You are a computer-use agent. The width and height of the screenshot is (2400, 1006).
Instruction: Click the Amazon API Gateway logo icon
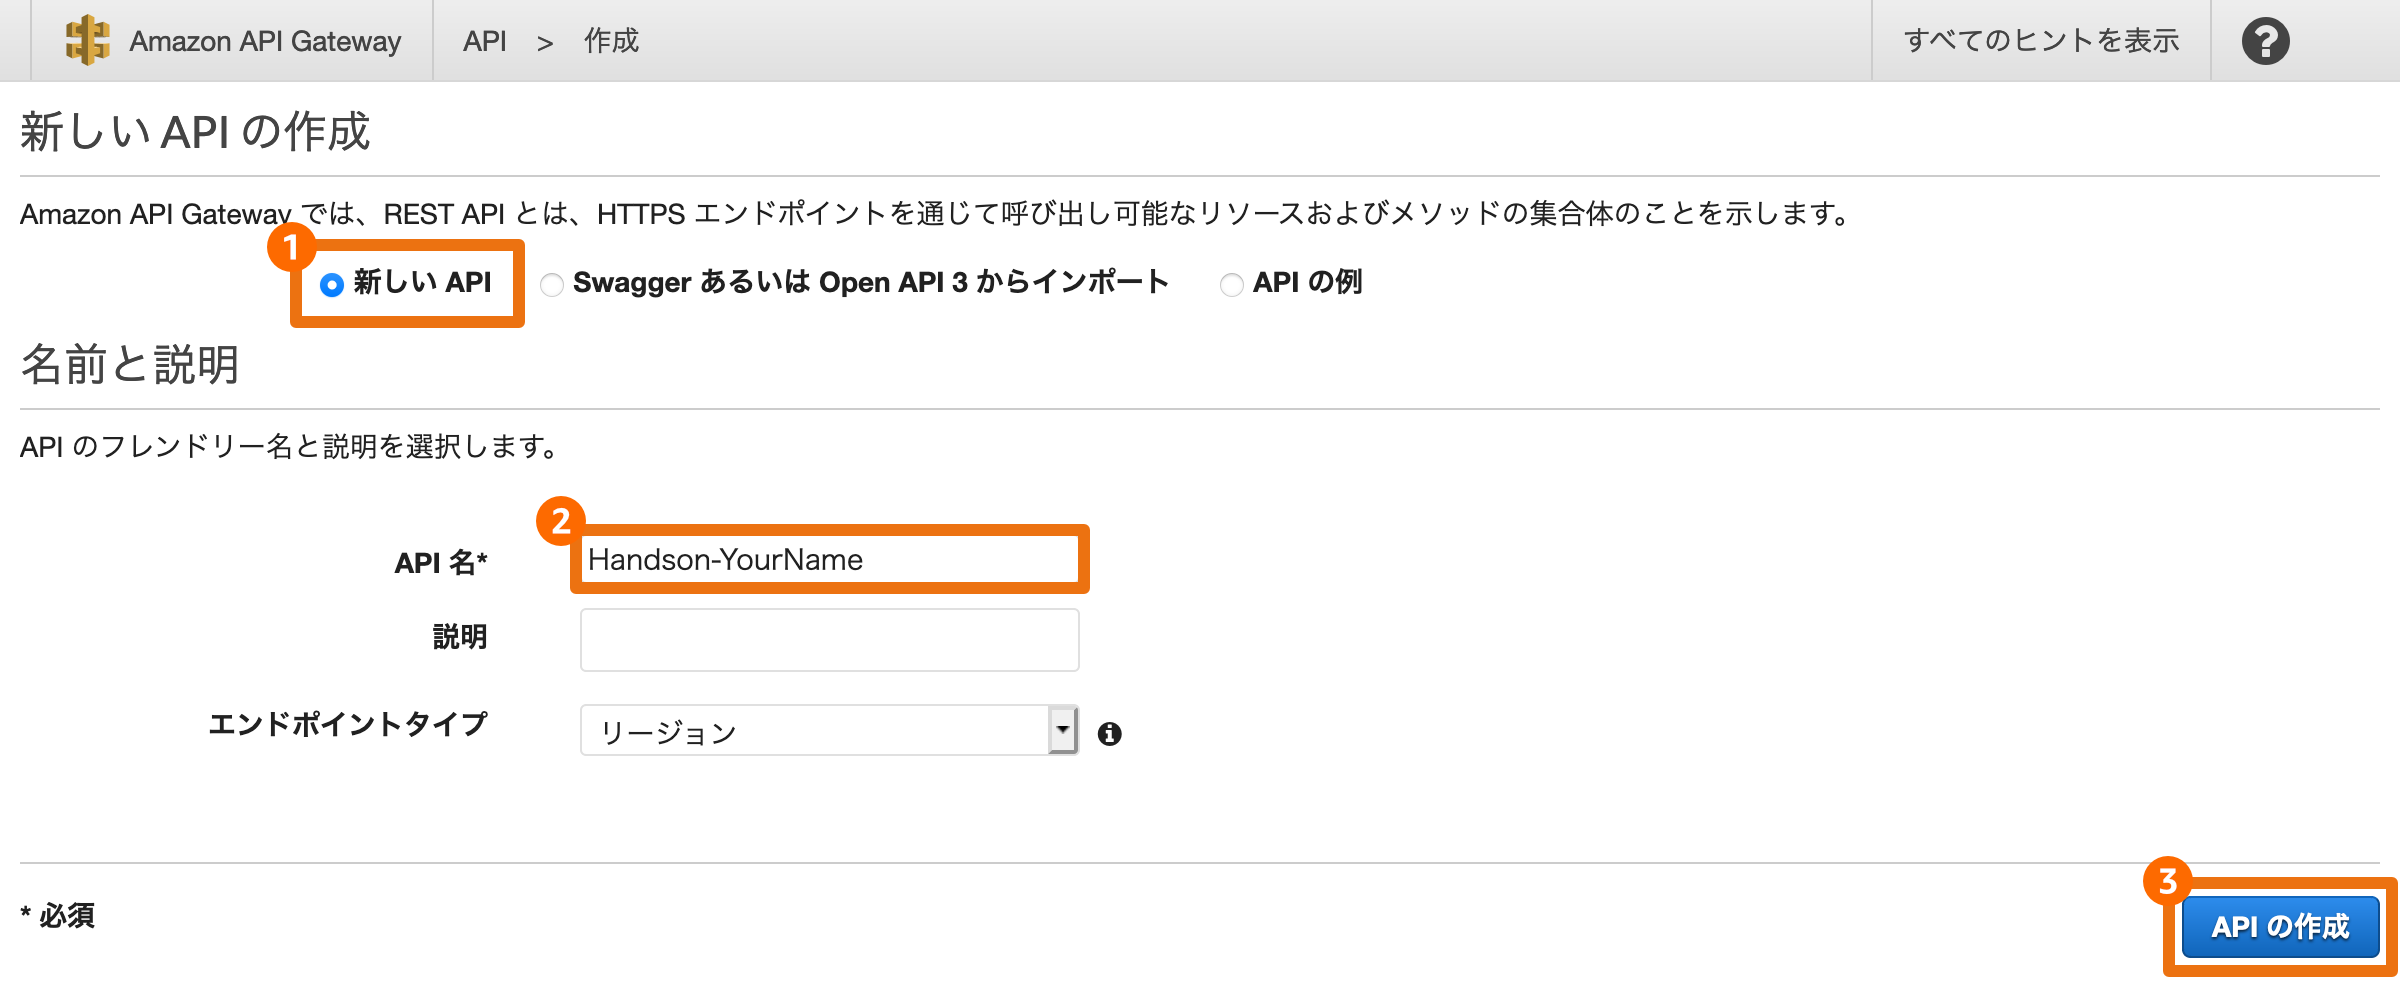pos(87,41)
